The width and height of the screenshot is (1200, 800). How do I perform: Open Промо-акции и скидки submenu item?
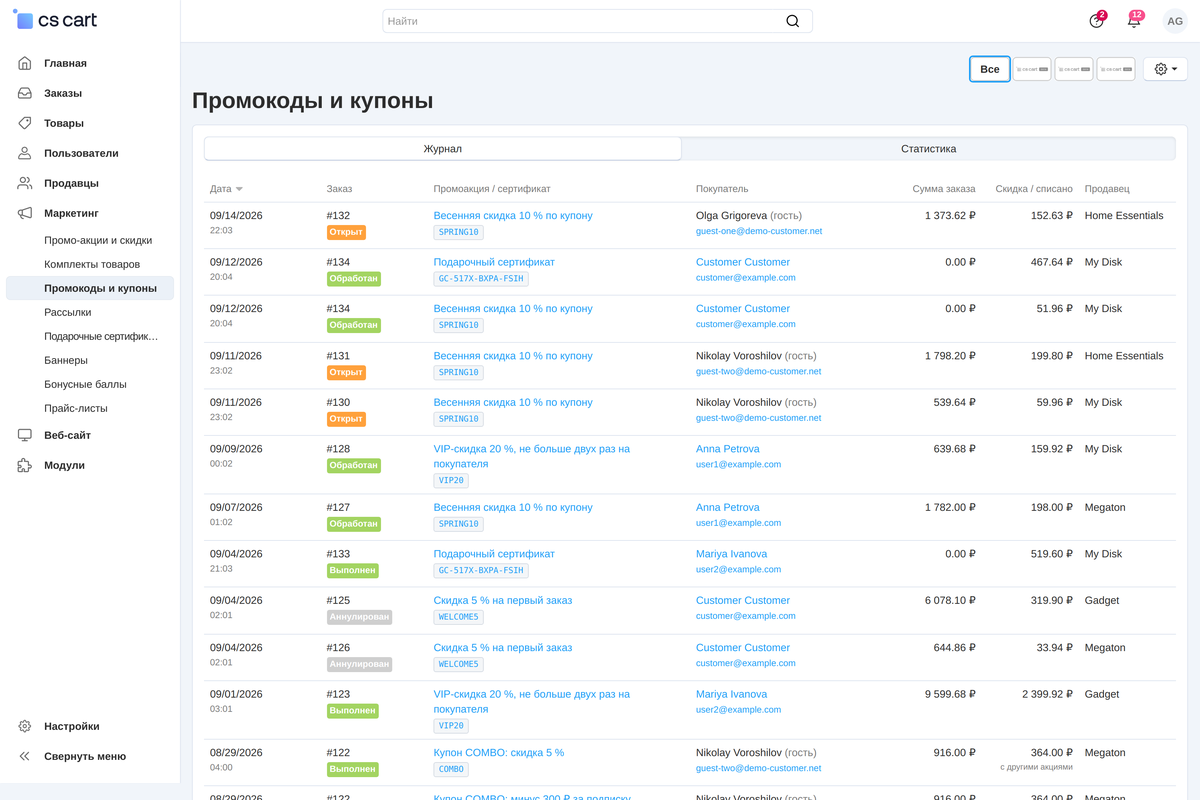98,240
